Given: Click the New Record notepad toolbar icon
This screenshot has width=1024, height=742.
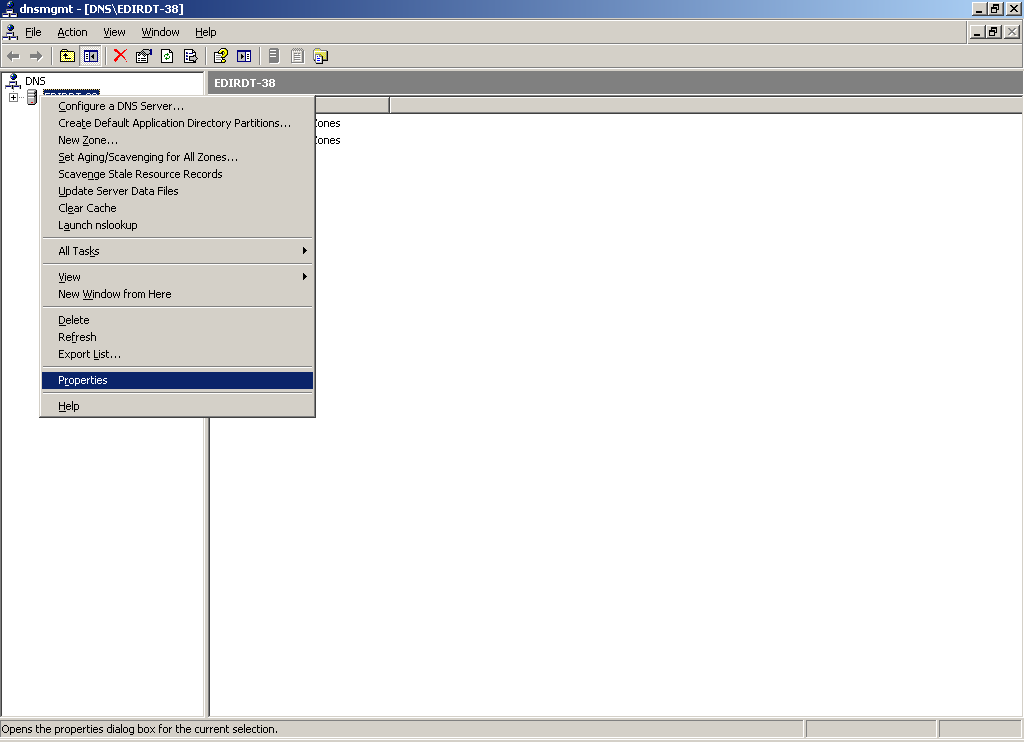Looking at the screenshot, I should click(297, 56).
